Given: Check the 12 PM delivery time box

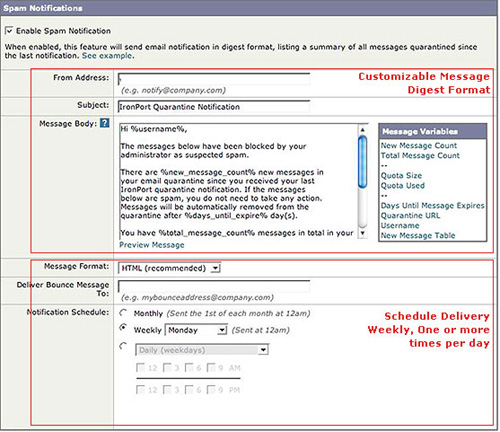Looking at the screenshot, I should pos(140,390).
